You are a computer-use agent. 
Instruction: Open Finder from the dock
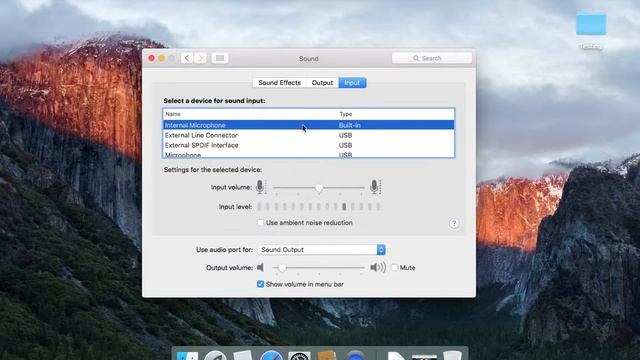(x=187, y=356)
